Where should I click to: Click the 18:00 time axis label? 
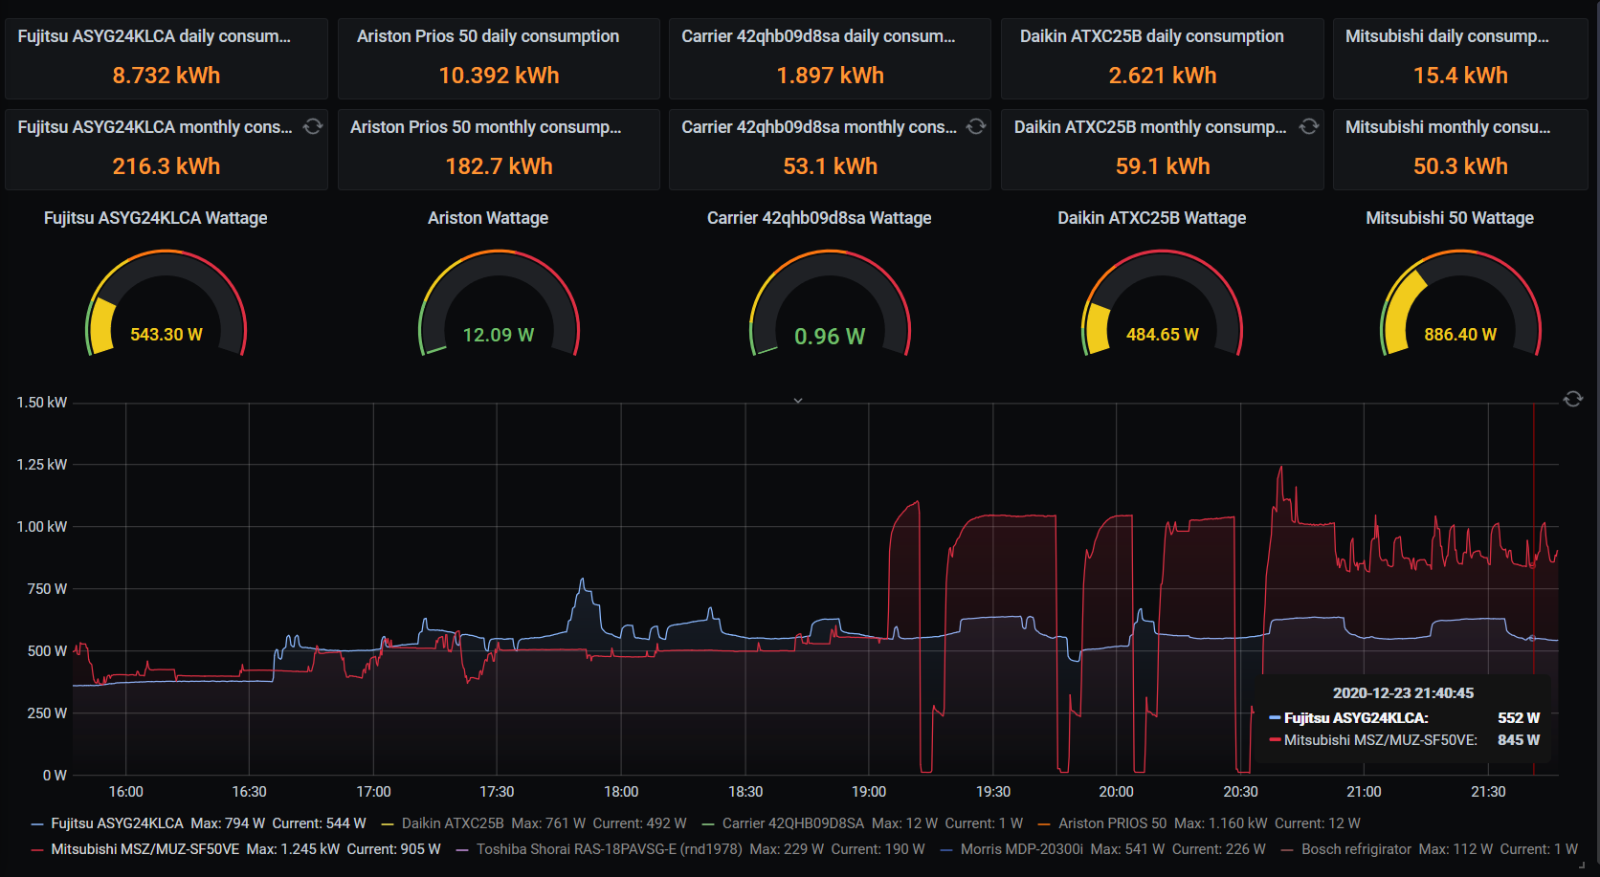(x=621, y=791)
